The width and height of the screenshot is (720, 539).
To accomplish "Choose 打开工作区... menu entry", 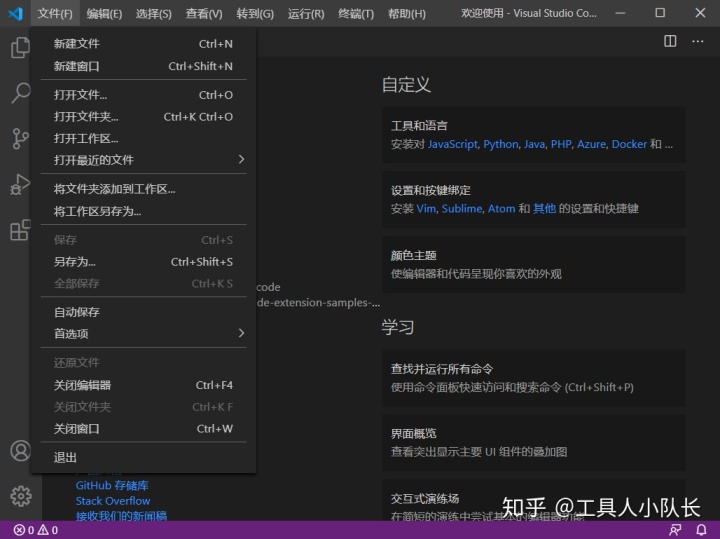I will point(143,138).
